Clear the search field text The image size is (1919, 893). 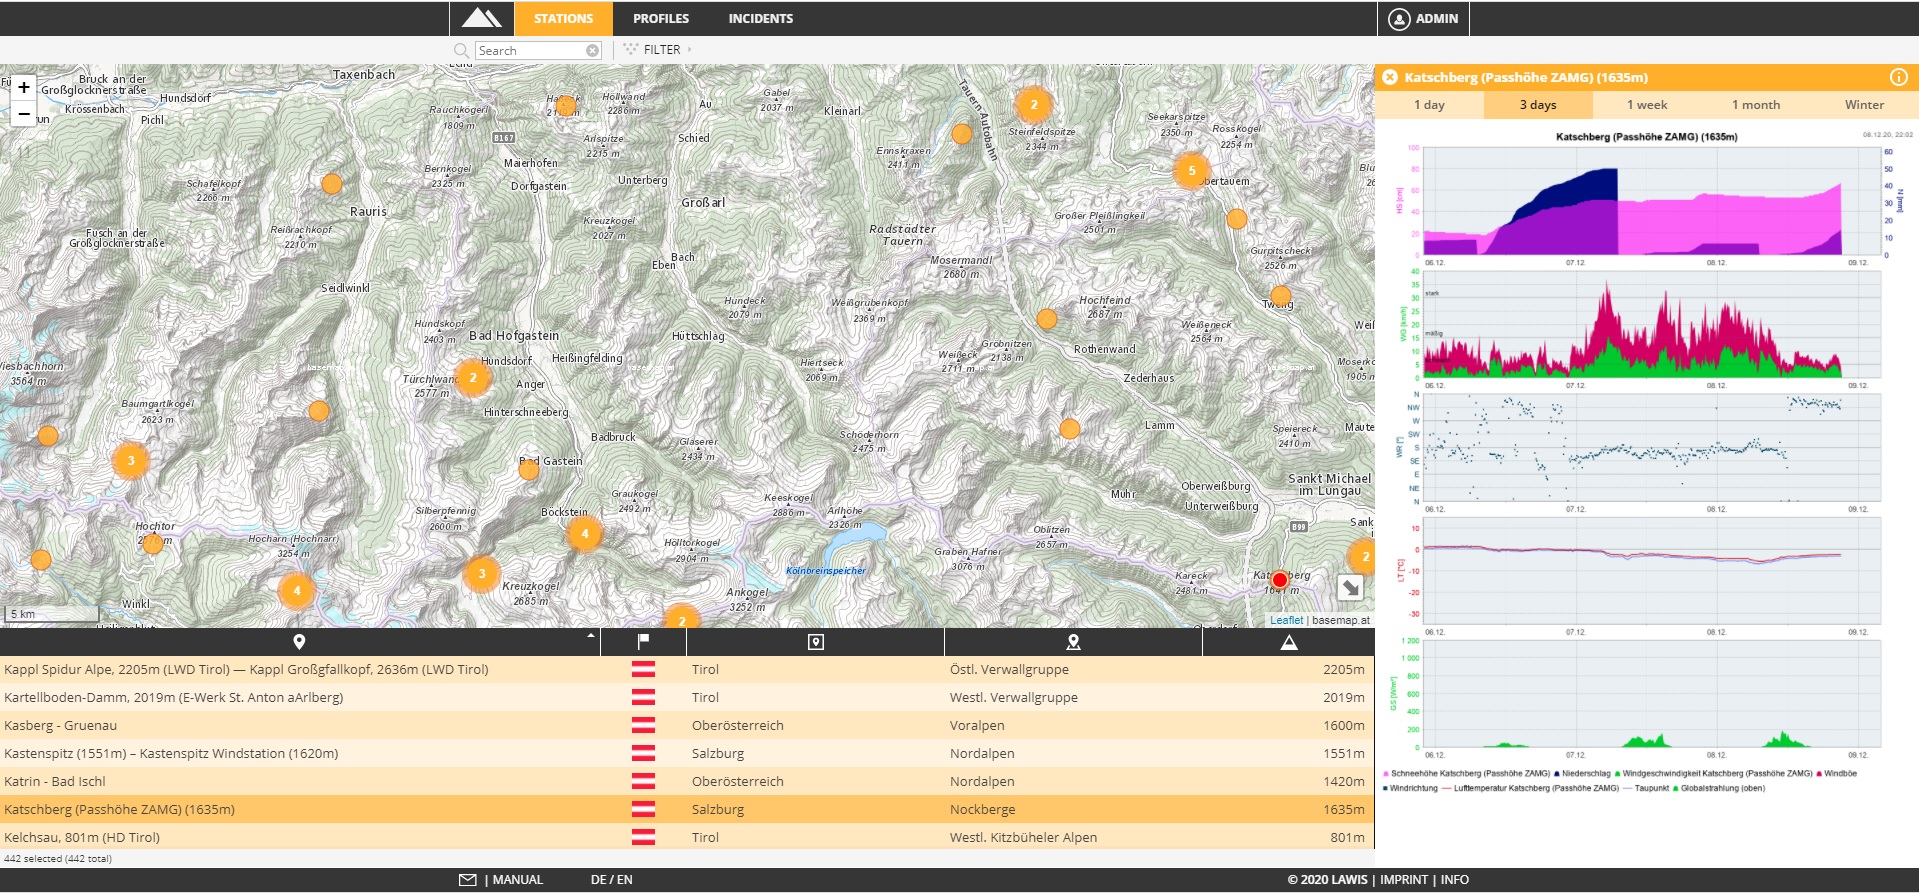592,51
